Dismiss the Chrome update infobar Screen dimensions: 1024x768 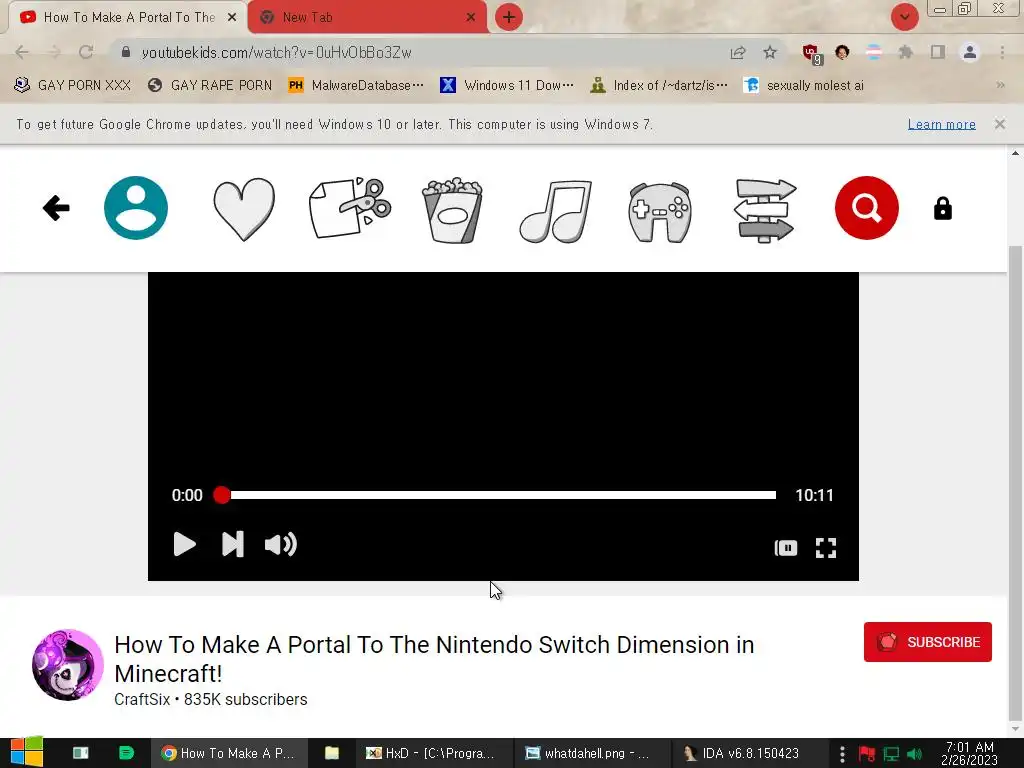coord(999,124)
